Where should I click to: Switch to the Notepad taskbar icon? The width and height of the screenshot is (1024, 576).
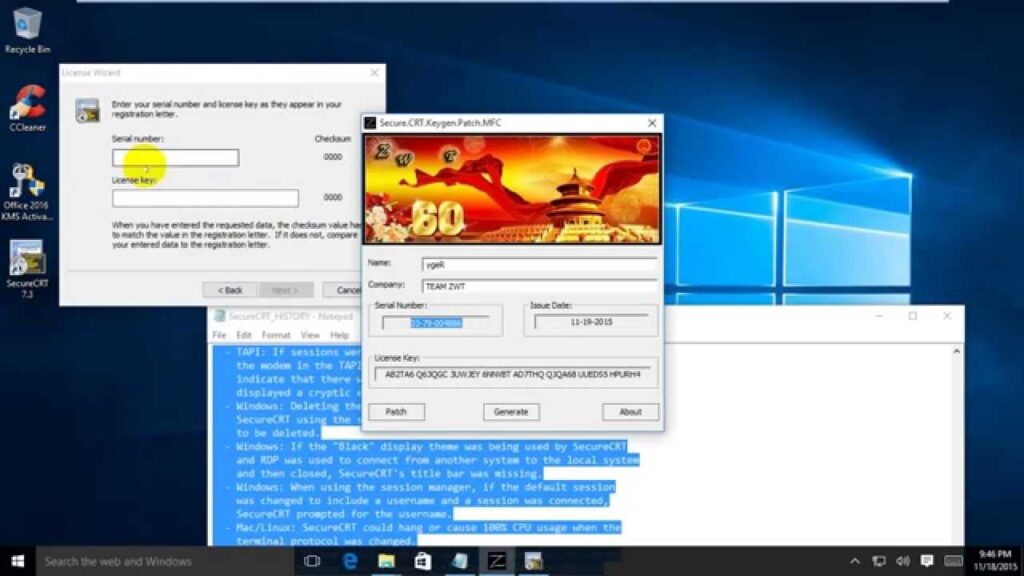[x=460, y=561]
